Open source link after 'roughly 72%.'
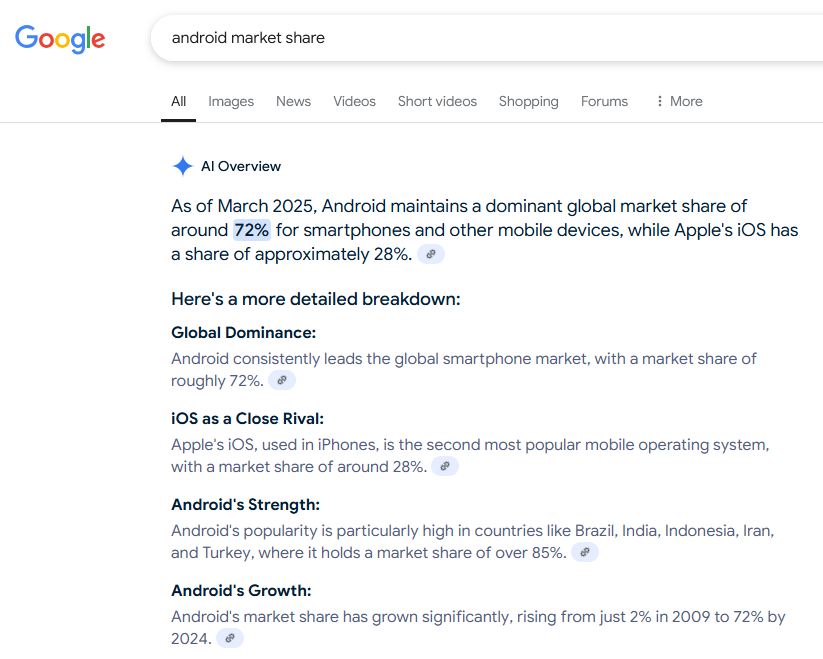Image resolution: width=823 pixels, height=659 pixels. pyautogui.click(x=282, y=380)
